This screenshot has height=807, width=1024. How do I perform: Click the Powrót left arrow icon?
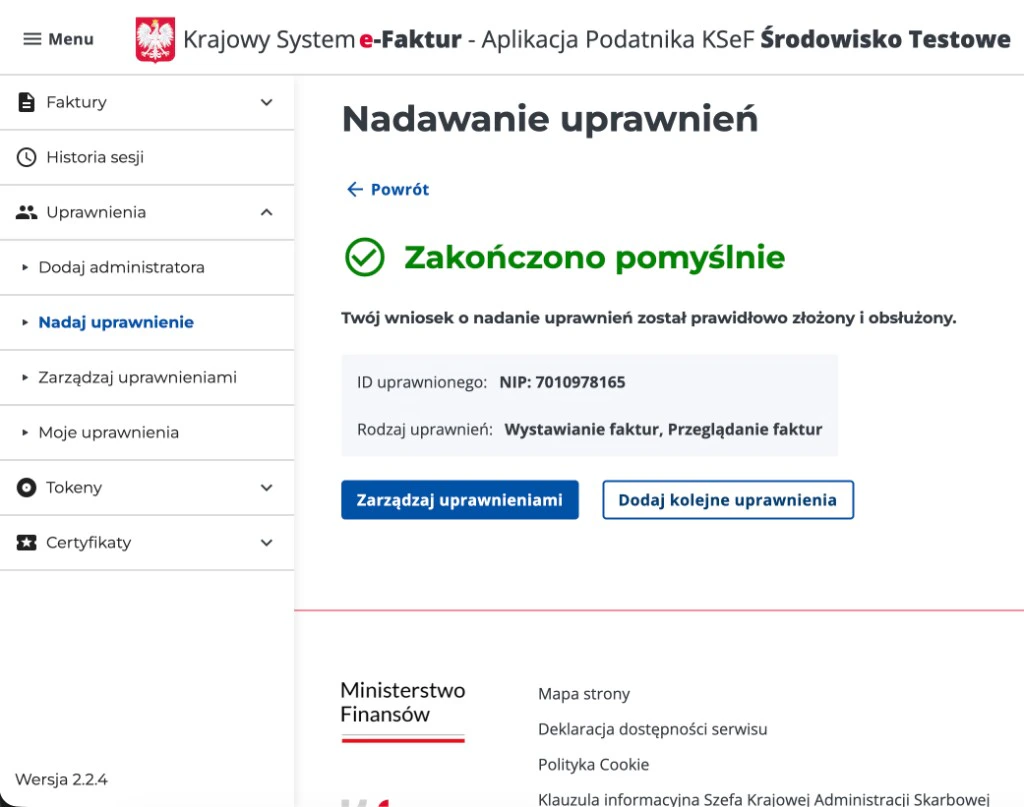[355, 189]
